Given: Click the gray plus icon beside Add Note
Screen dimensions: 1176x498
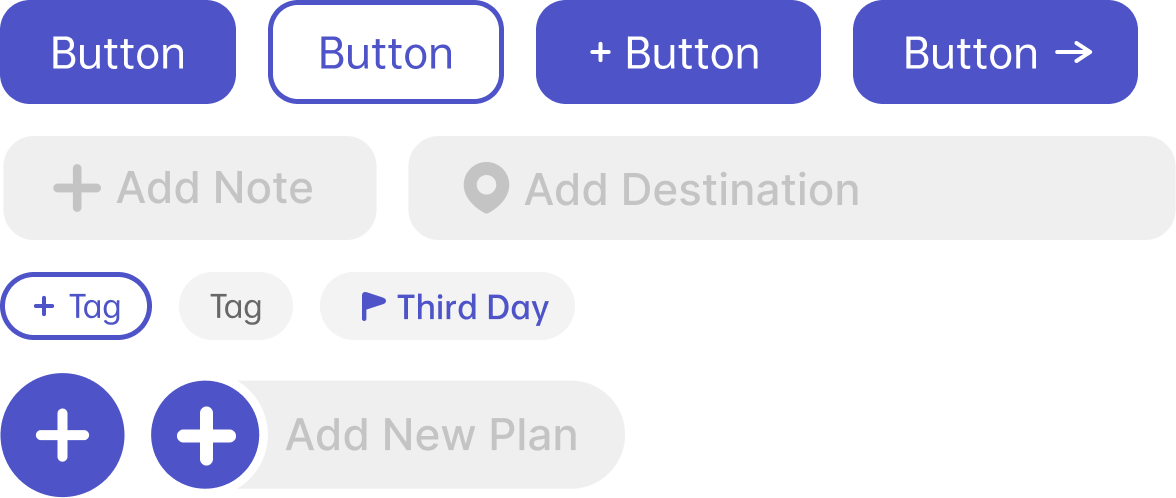Looking at the screenshot, I should pos(76,188).
